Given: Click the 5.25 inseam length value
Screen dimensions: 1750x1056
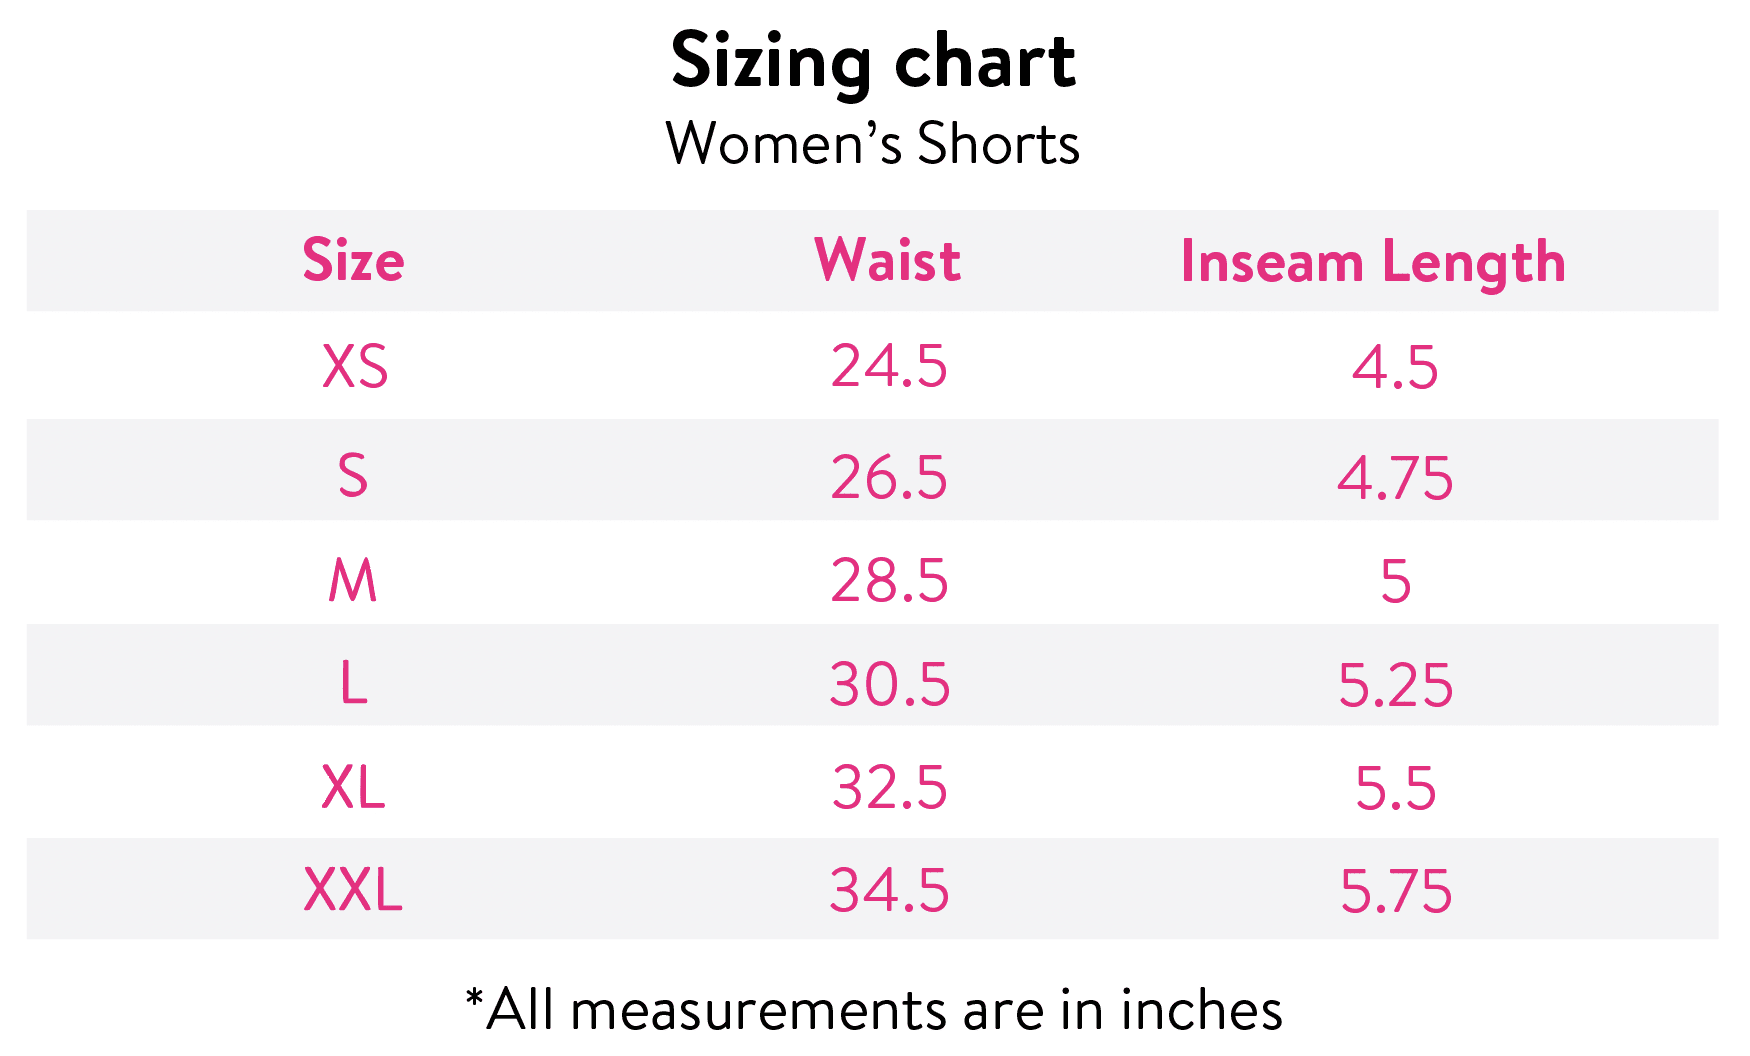Looking at the screenshot, I should point(1395,686).
